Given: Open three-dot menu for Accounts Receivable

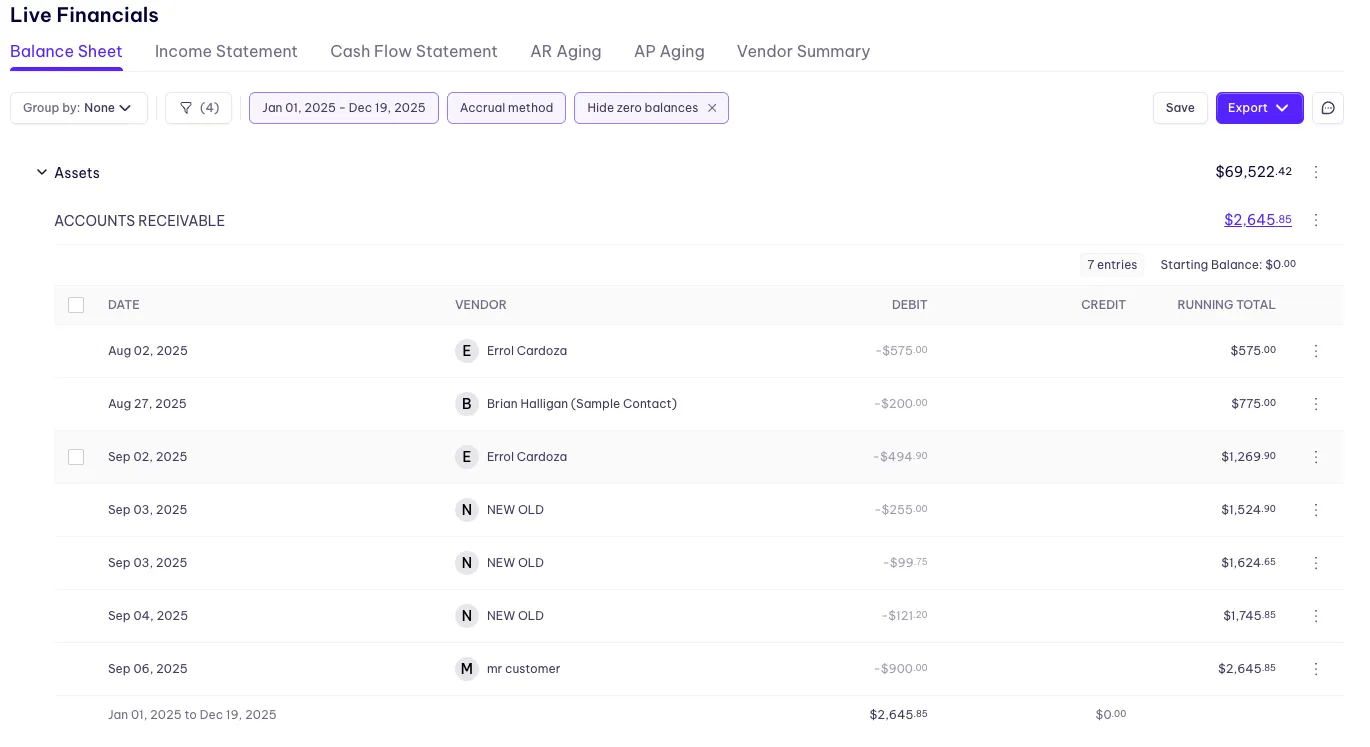Looking at the screenshot, I should (1316, 220).
